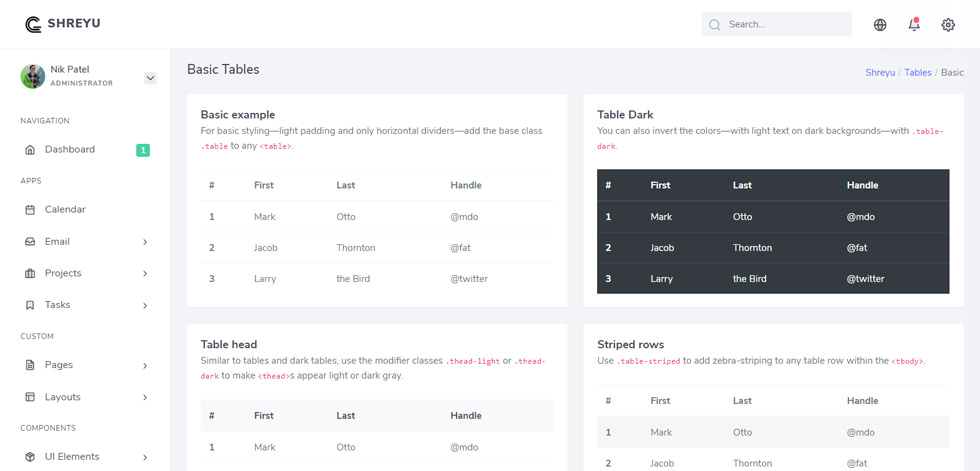The image size is (980, 471).
Task: Click the SHREYU brand name
Action: (74, 24)
